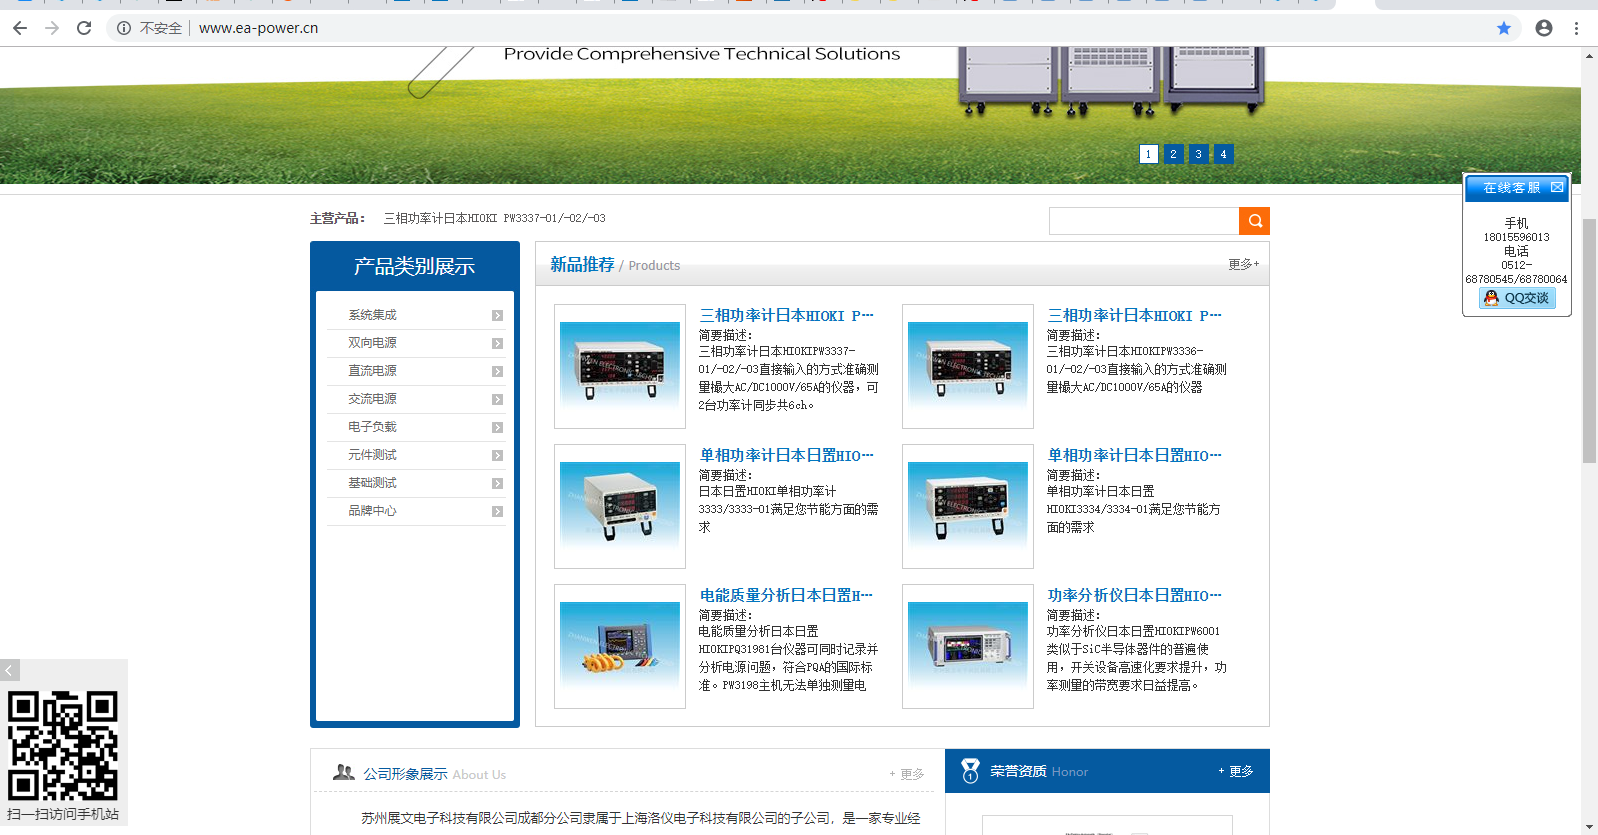1598x835 pixels.
Task: Start a QQ chat via QQ交谈
Action: tap(1517, 298)
